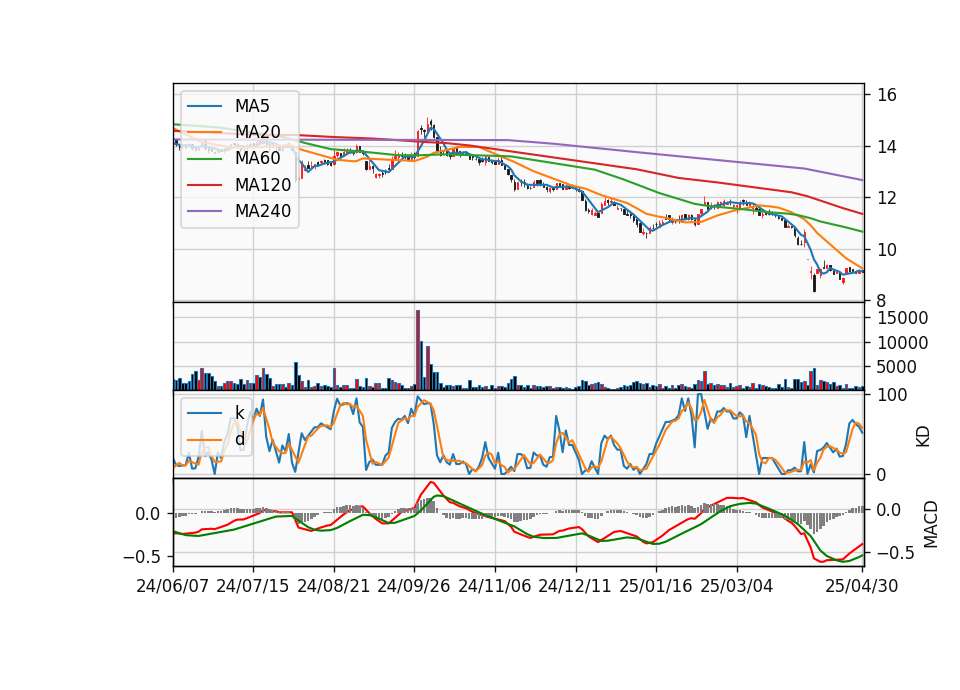Image resolution: width=960 pixels, height=690 pixels.
Task: Click the MA60 legend label
Action: [257, 158]
